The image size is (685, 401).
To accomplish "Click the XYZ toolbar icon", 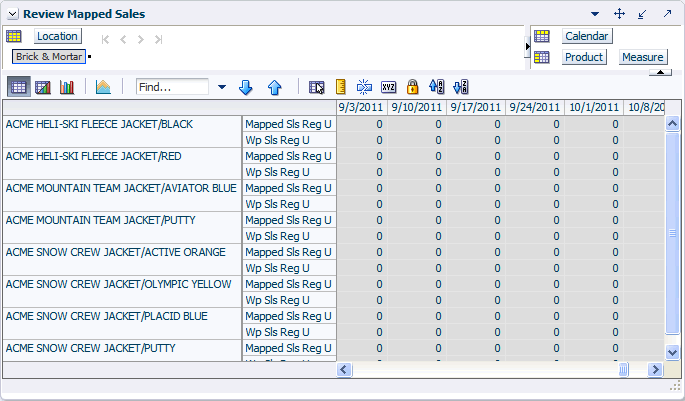I will [x=388, y=87].
